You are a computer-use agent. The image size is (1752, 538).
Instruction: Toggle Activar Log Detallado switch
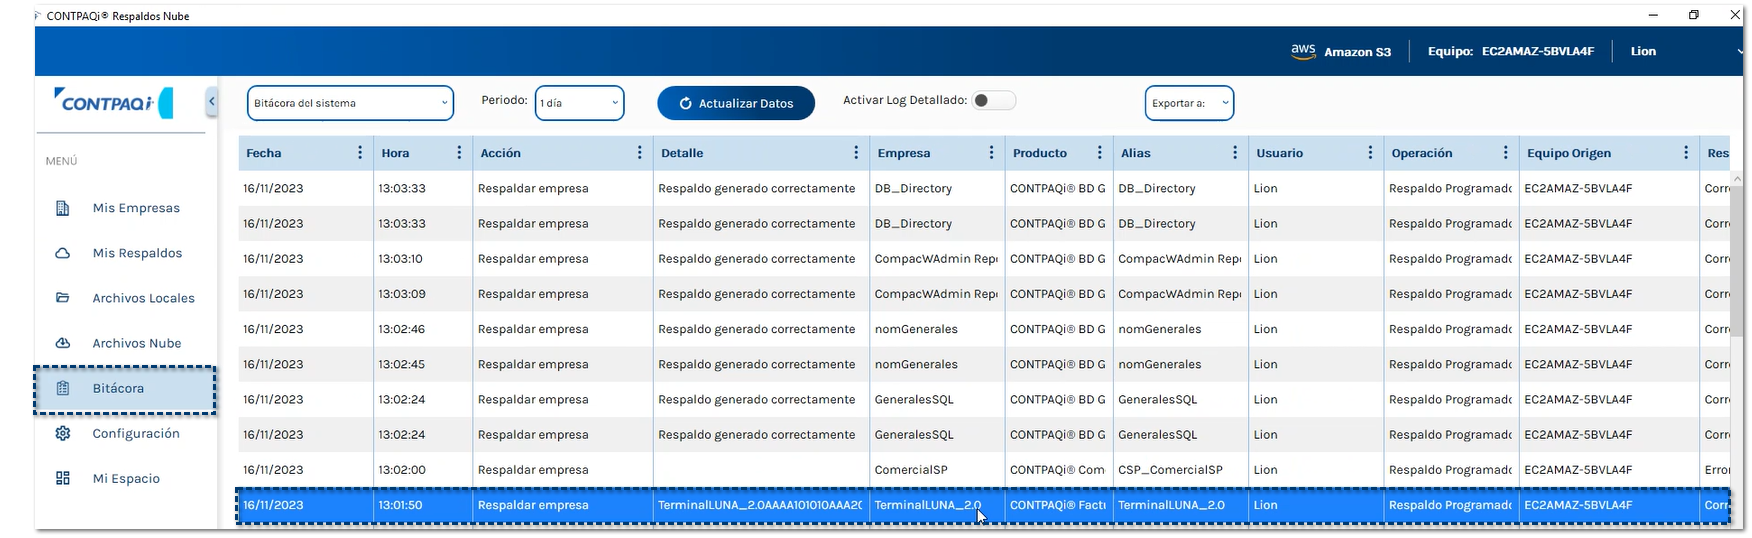point(994,100)
